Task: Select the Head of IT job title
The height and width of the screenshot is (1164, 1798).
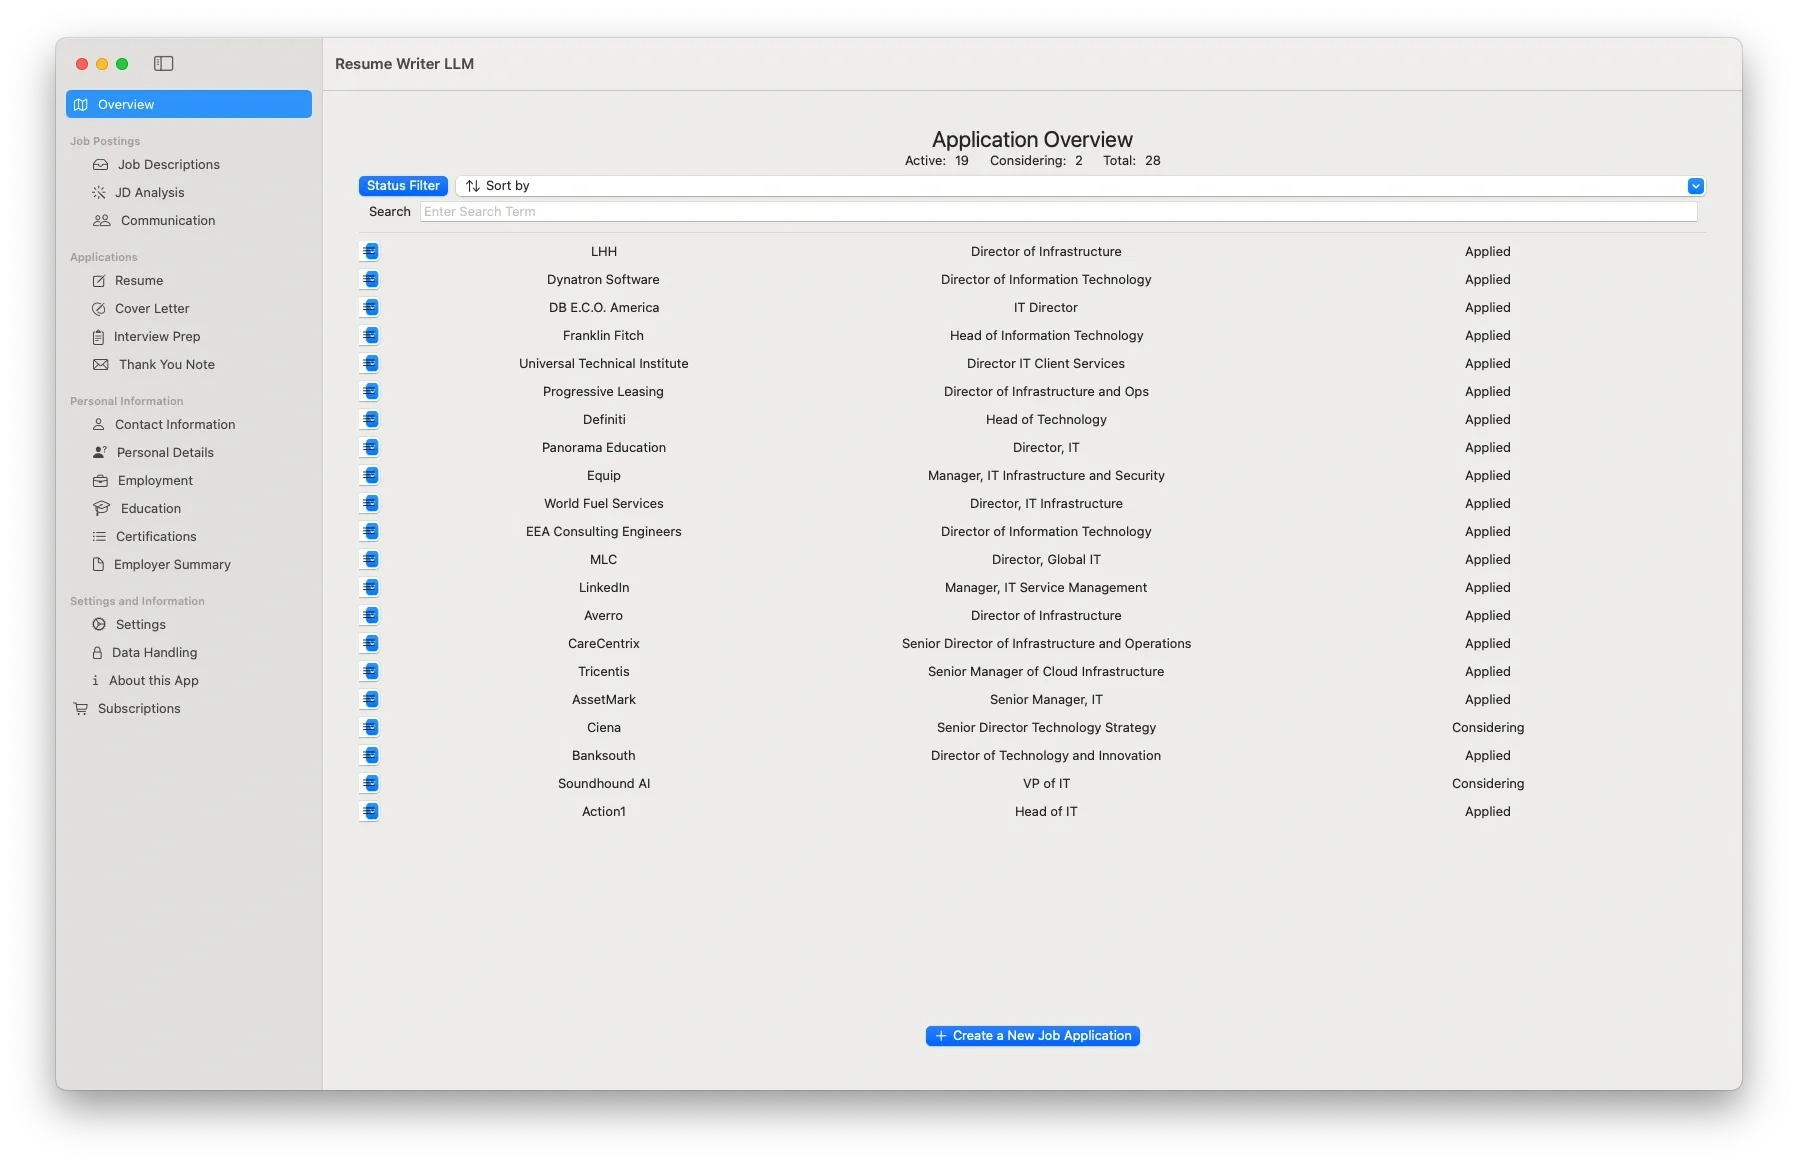Action: click(x=1046, y=812)
